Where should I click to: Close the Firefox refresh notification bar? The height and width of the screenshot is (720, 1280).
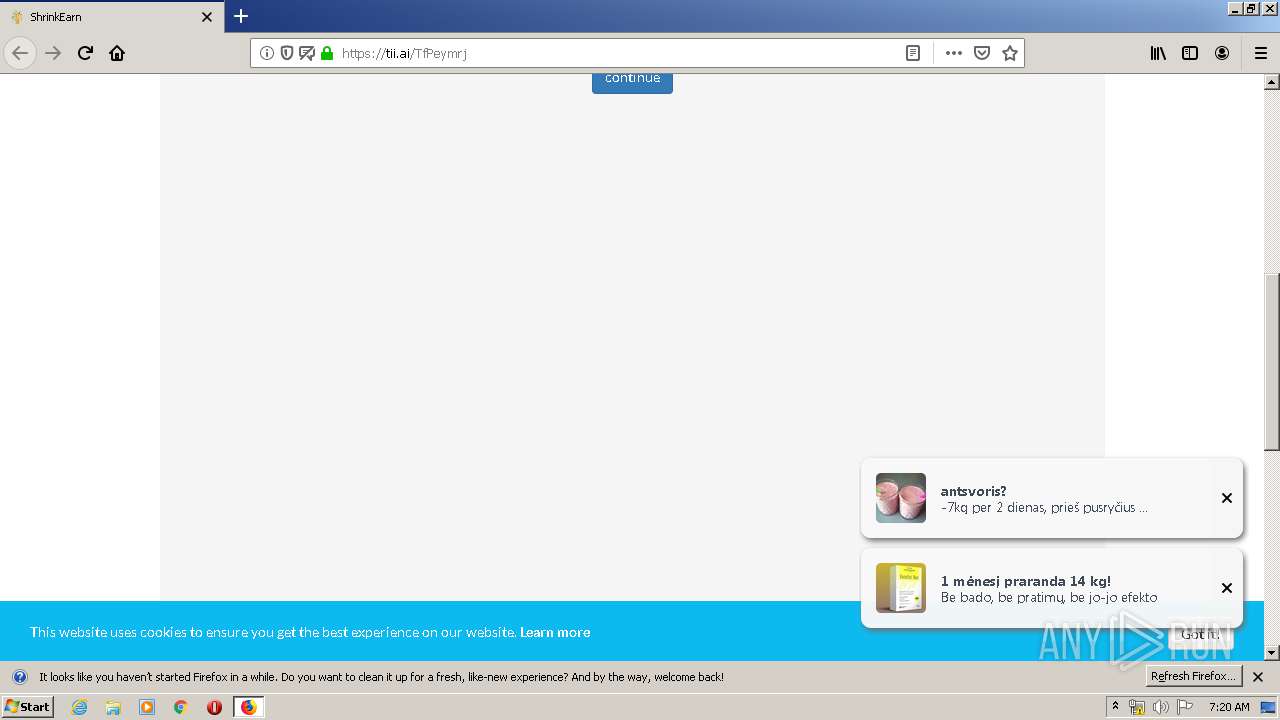tap(1258, 677)
